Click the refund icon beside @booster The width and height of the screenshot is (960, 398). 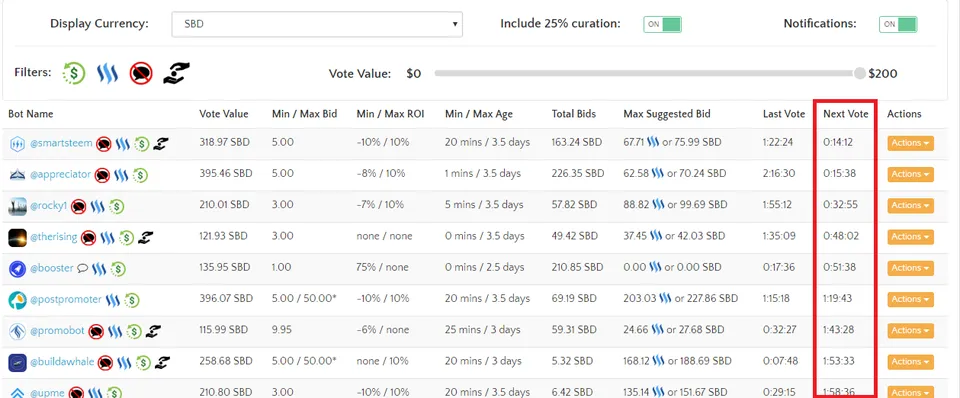point(118,269)
